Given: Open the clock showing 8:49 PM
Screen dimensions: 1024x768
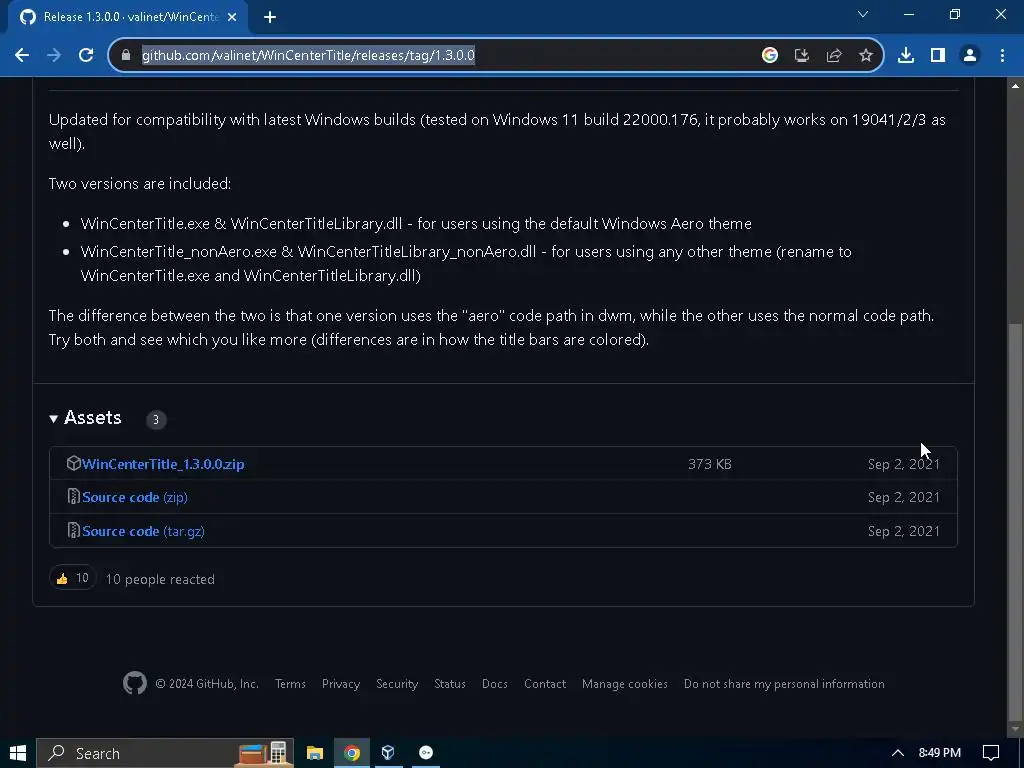Looking at the screenshot, I should pyautogui.click(x=940, y=753).
